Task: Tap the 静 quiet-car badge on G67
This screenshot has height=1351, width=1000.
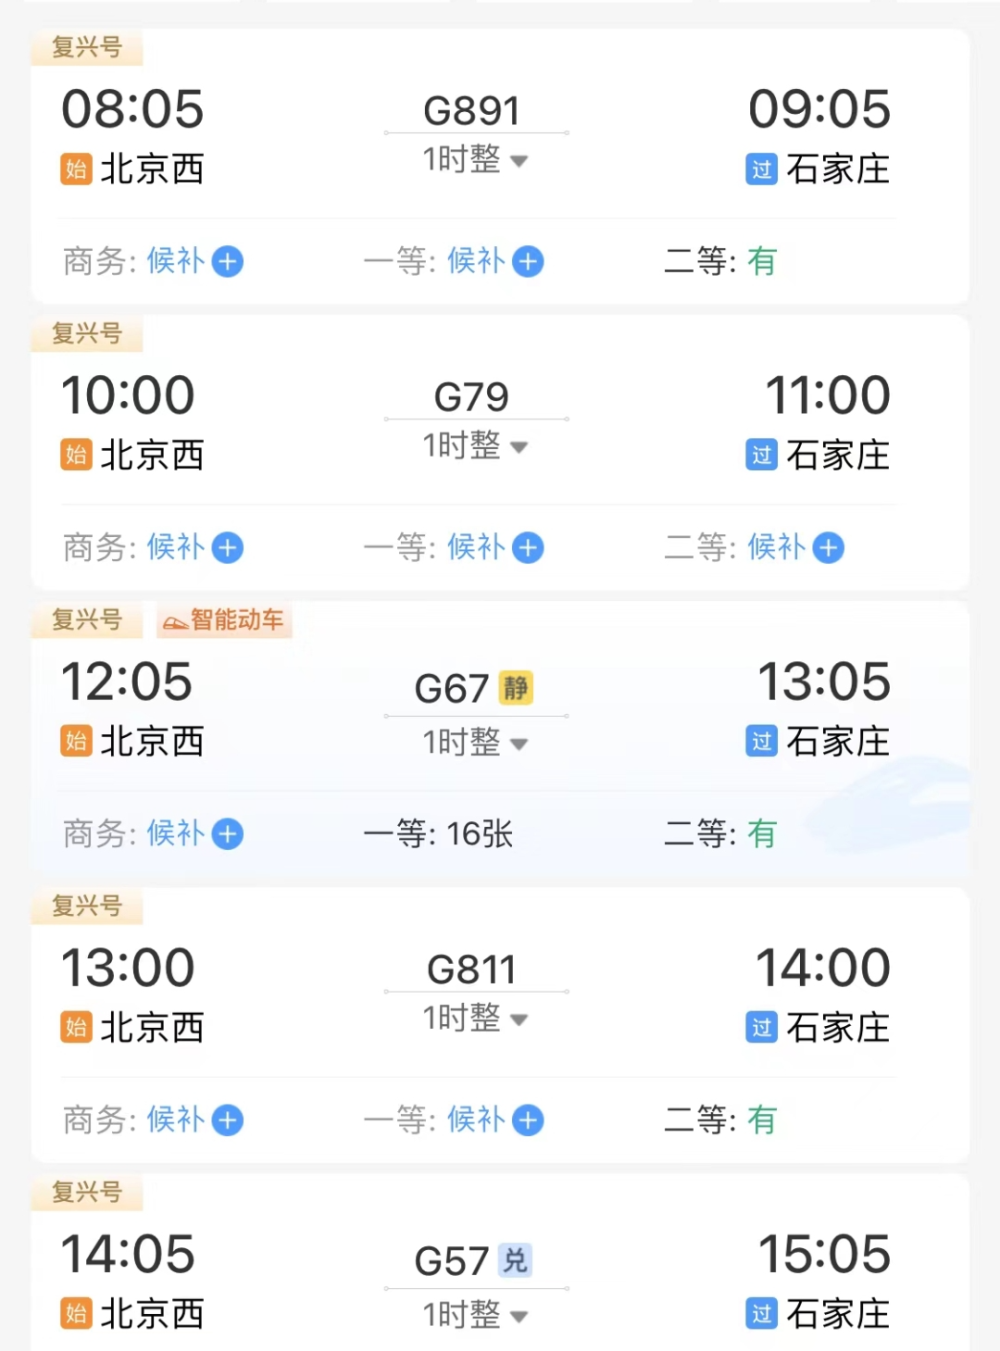Action: pos(516,688)
